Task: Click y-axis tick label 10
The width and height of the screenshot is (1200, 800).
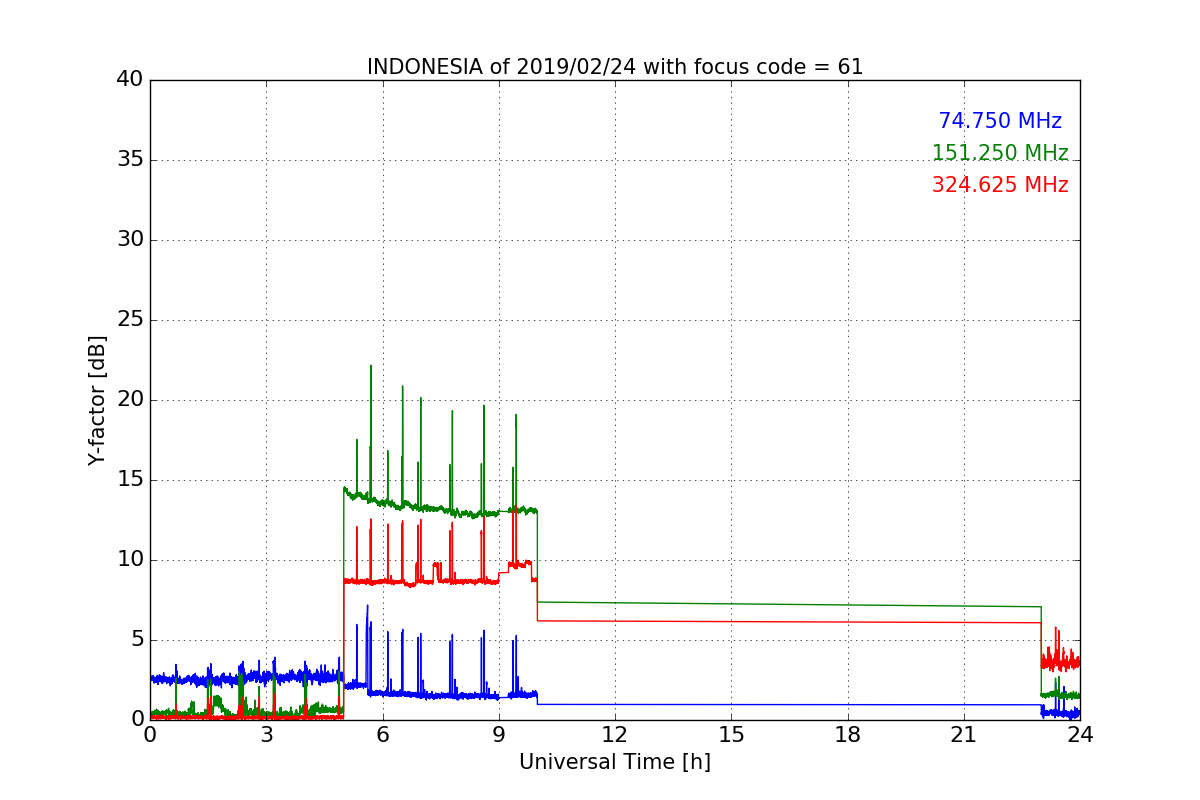Action: point(130,560)
